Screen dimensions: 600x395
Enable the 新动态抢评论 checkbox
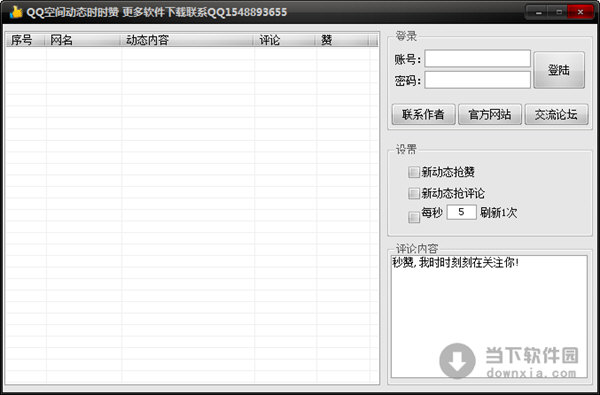[414, 193]
